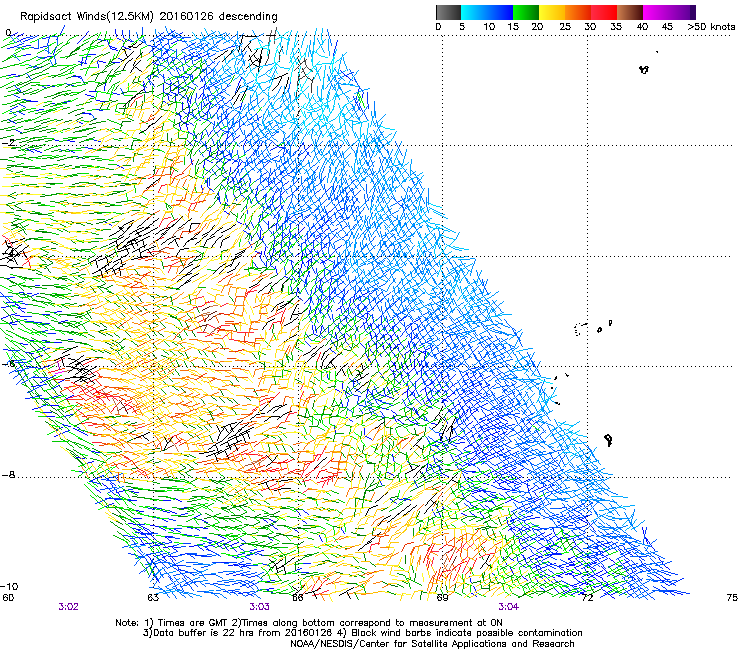Click the brown 35-40 knots legend segment
740x650 pixels.
pos(630,12)
